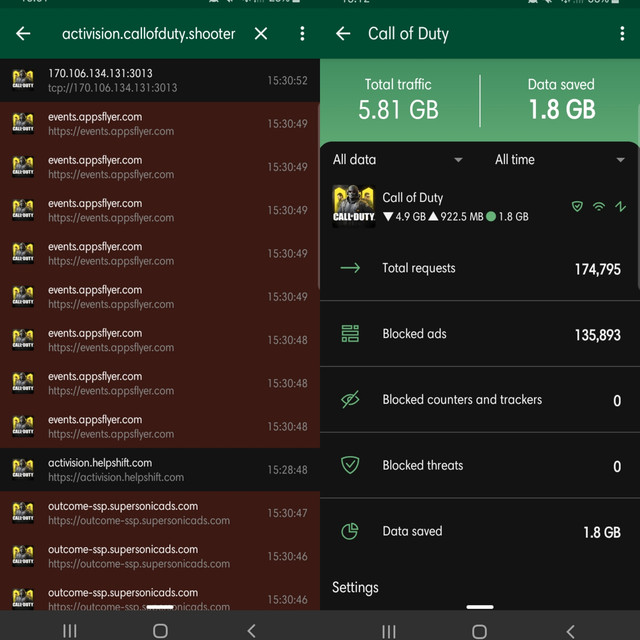Screen dimensions: 640x640
Task: Open request 170.106.134.131:3013 at 15:30:52
Action: pos(160,80)
